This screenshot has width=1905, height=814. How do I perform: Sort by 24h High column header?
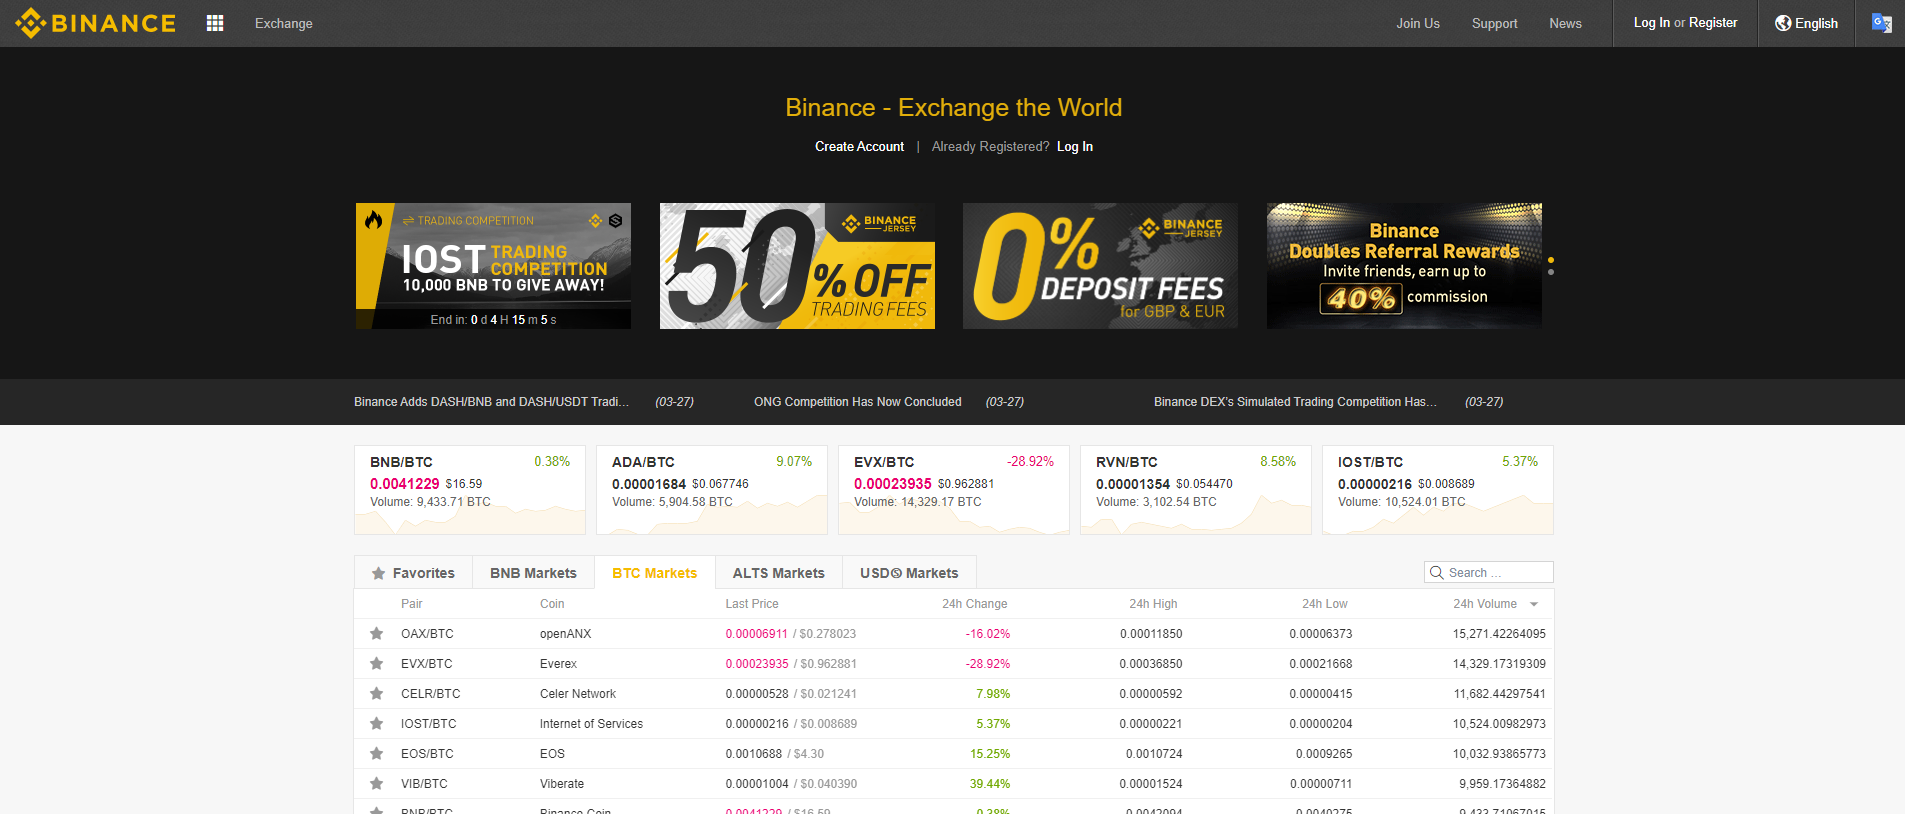click(x=1153, y=604)
